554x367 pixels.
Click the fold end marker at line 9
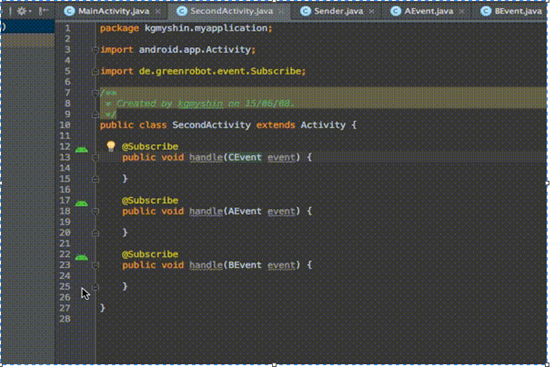click(95, 114)
